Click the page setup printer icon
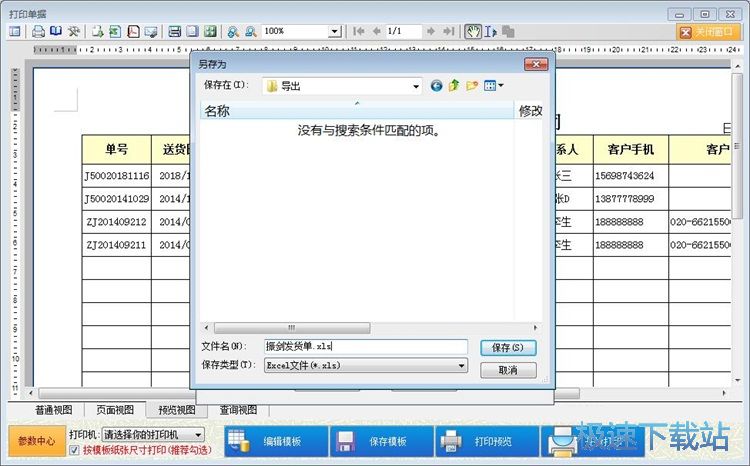 point(175,32)
